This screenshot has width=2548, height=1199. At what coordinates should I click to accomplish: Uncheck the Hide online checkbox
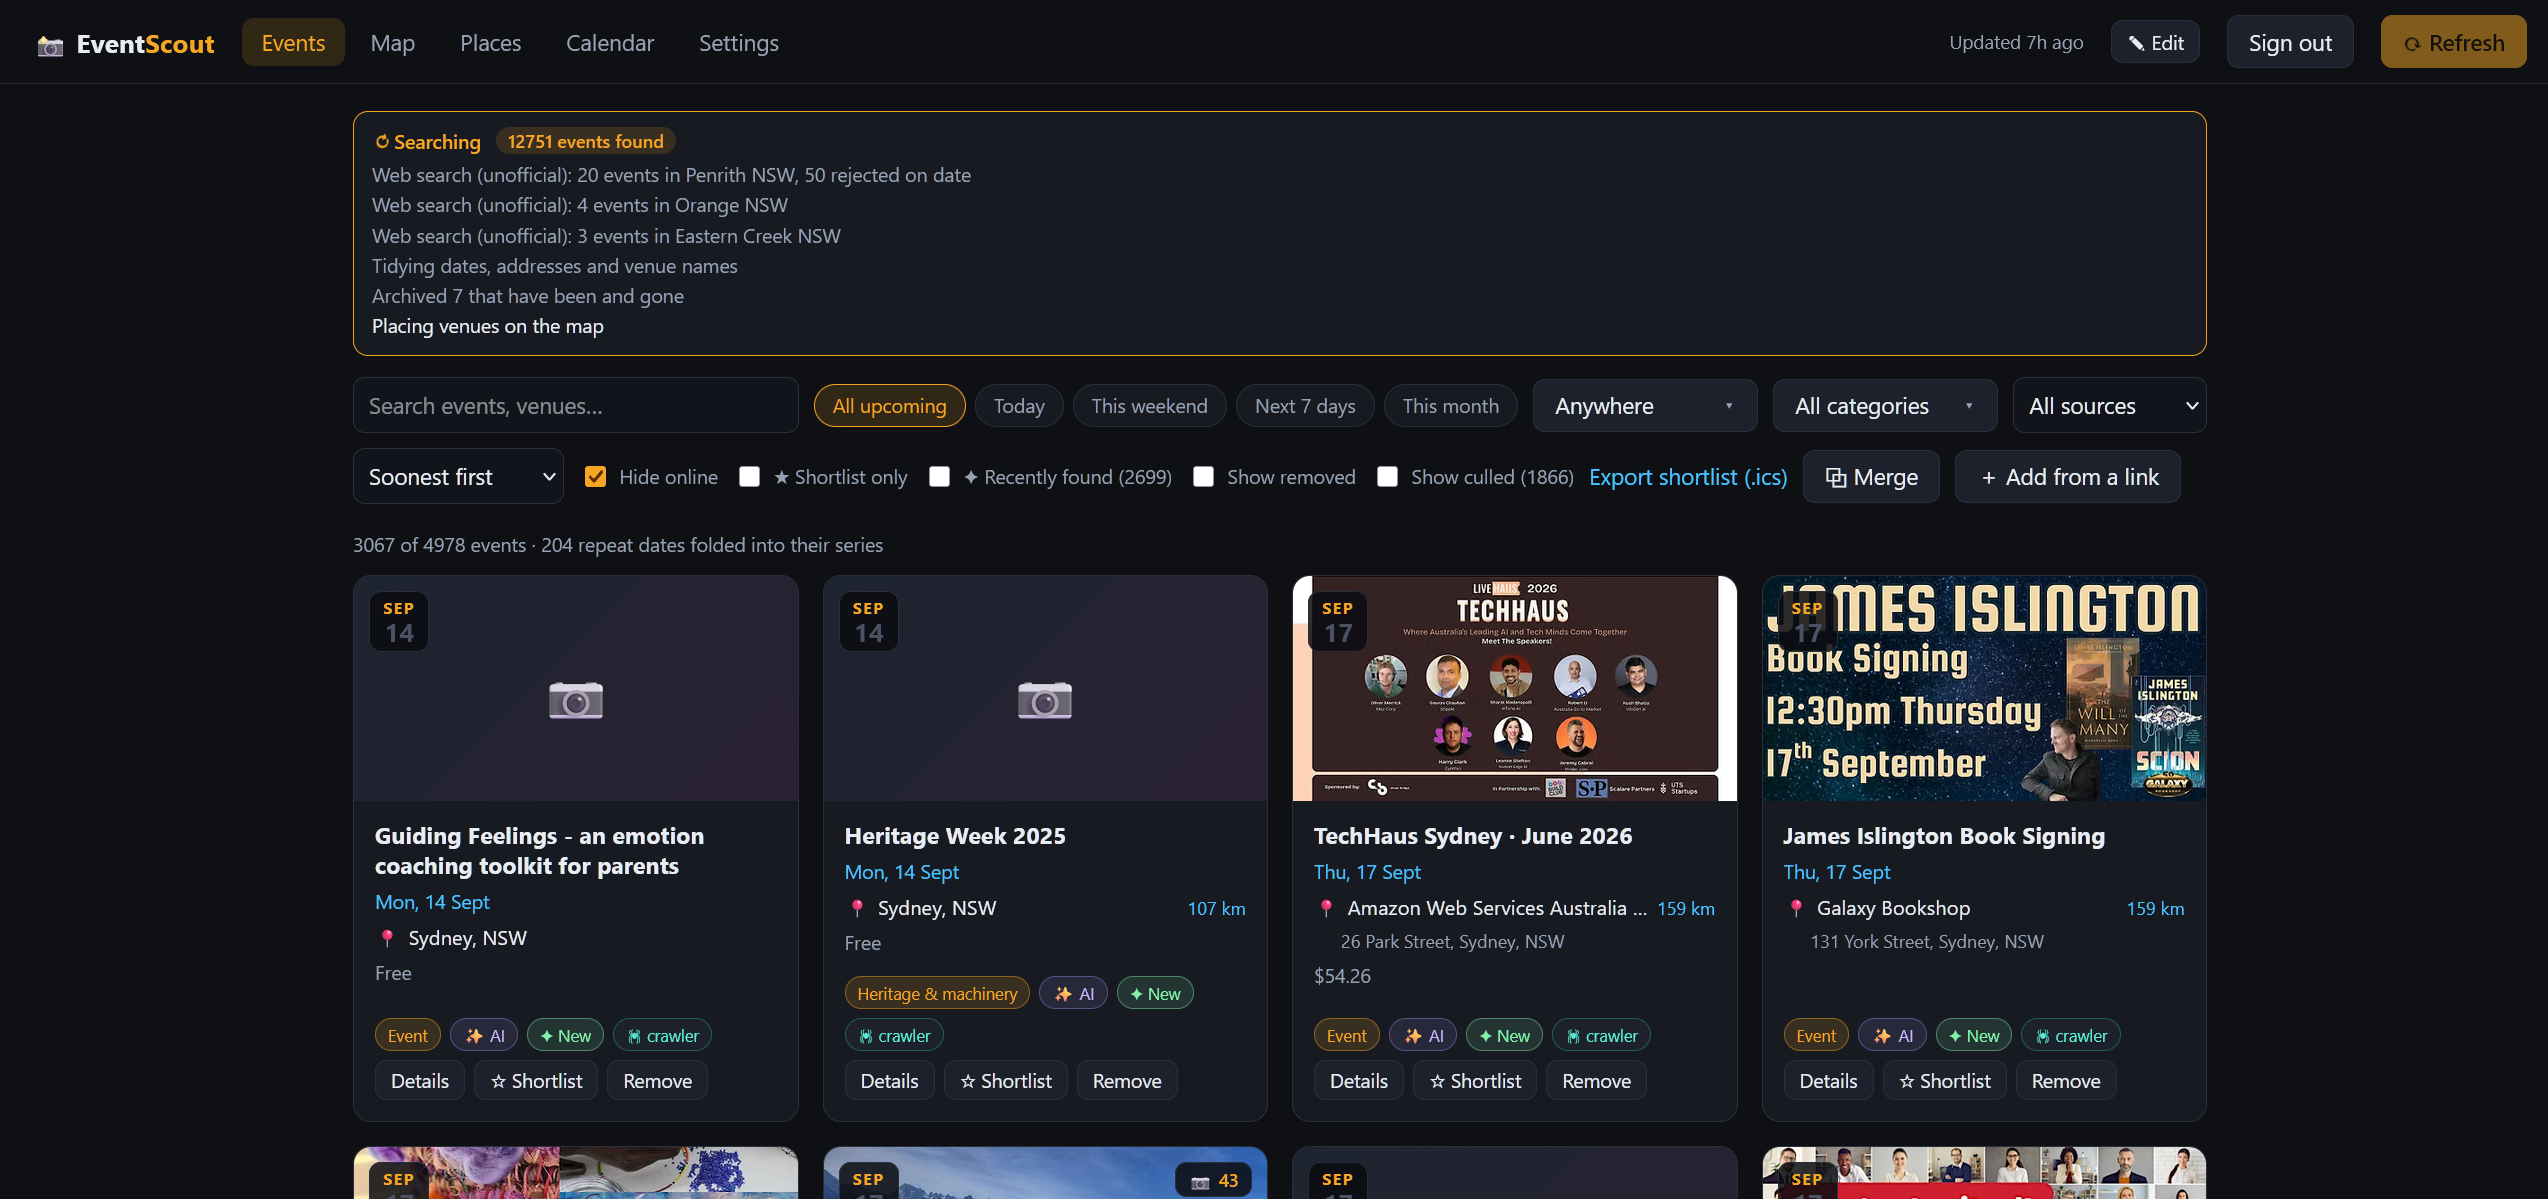pos(596,477)
